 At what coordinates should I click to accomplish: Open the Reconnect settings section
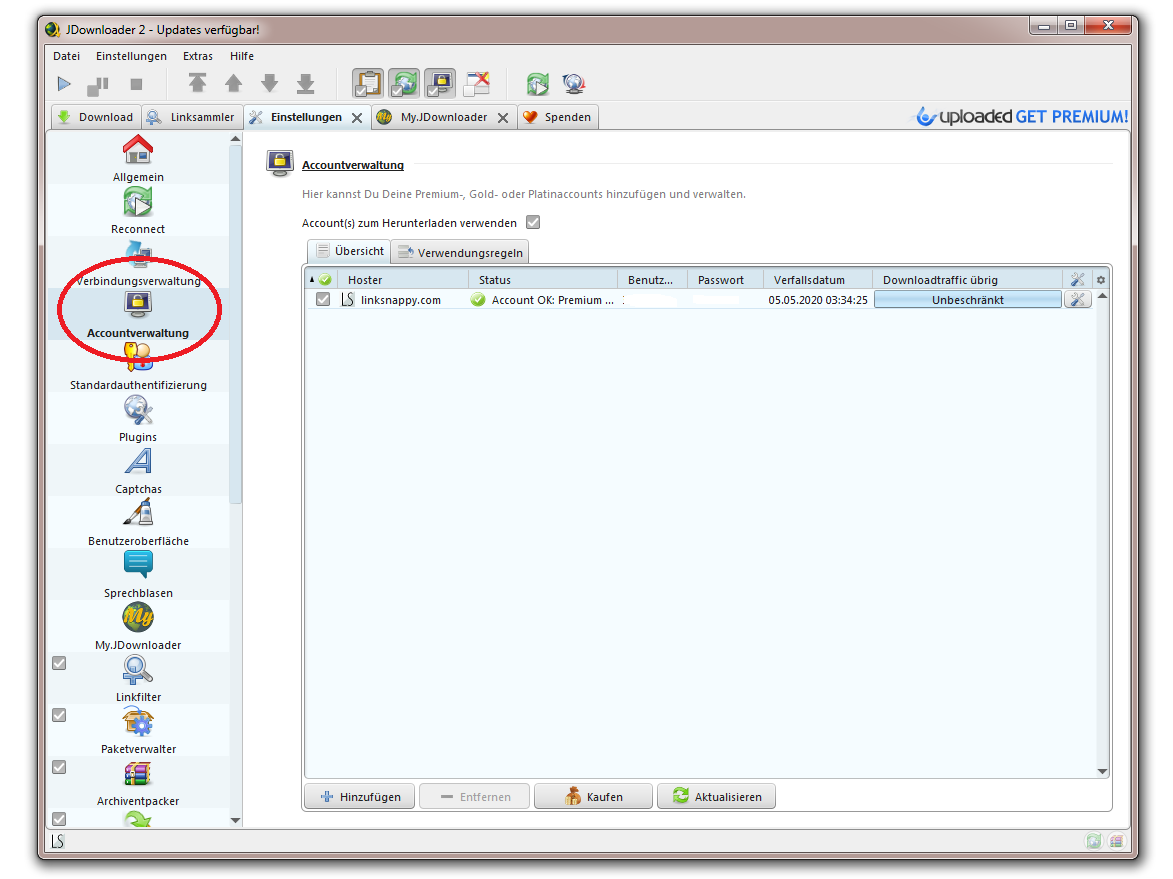tap(138, 210)
